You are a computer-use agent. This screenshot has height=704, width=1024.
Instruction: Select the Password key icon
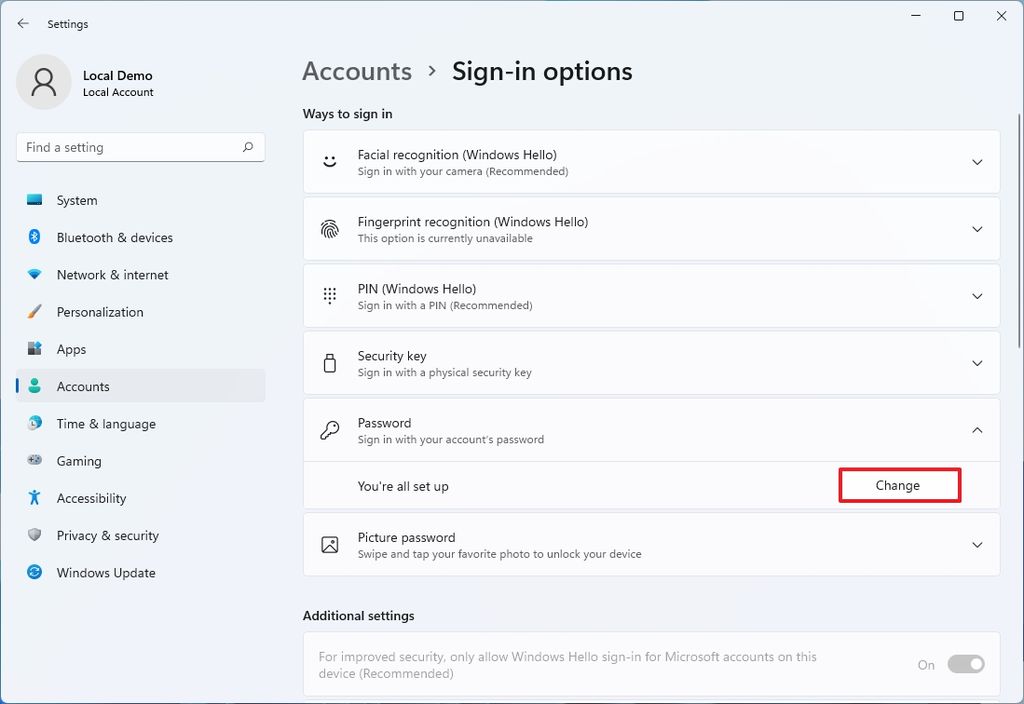[x=330, y=430]
